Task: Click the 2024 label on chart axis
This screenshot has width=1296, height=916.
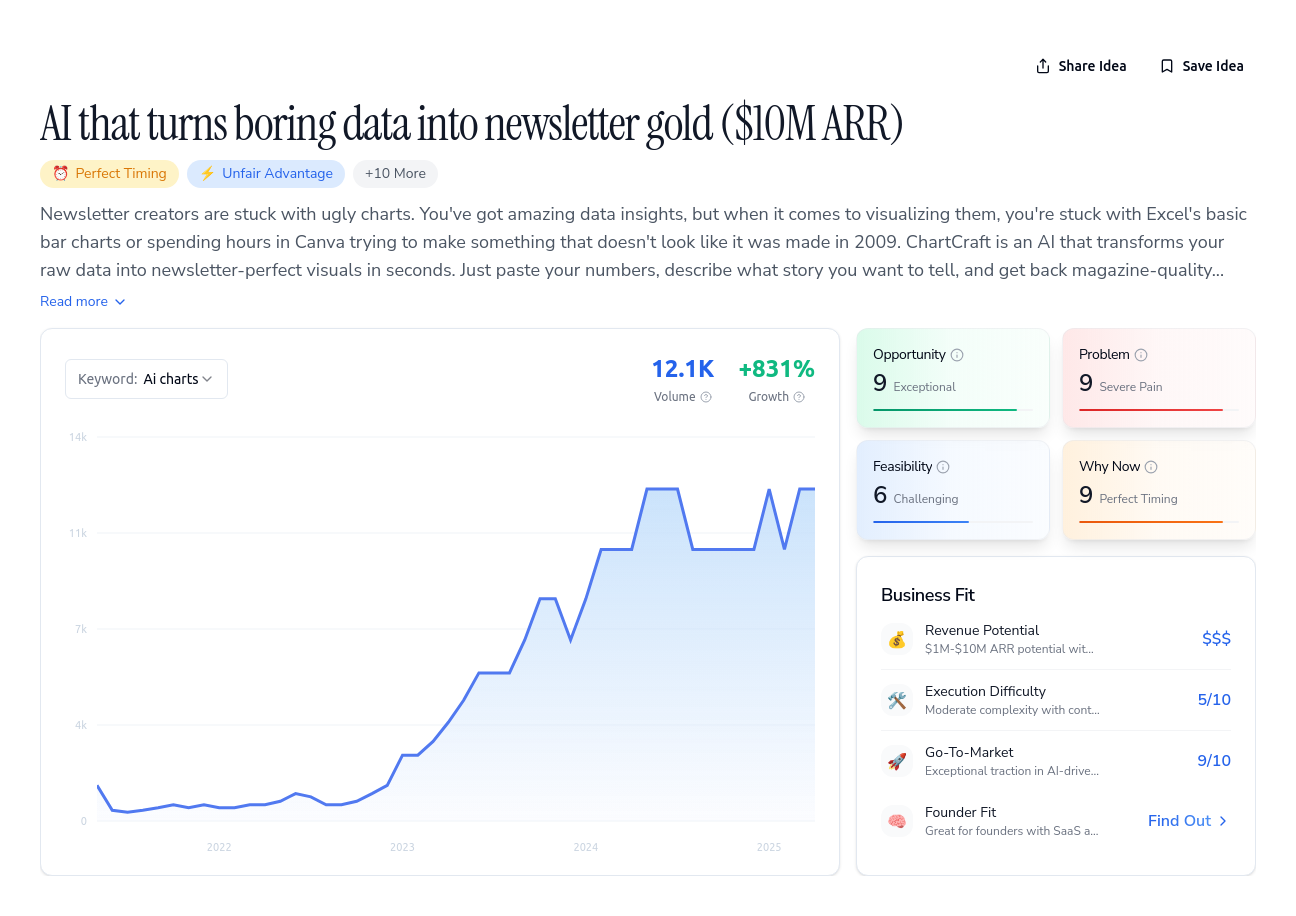Action: pos(586,847)
